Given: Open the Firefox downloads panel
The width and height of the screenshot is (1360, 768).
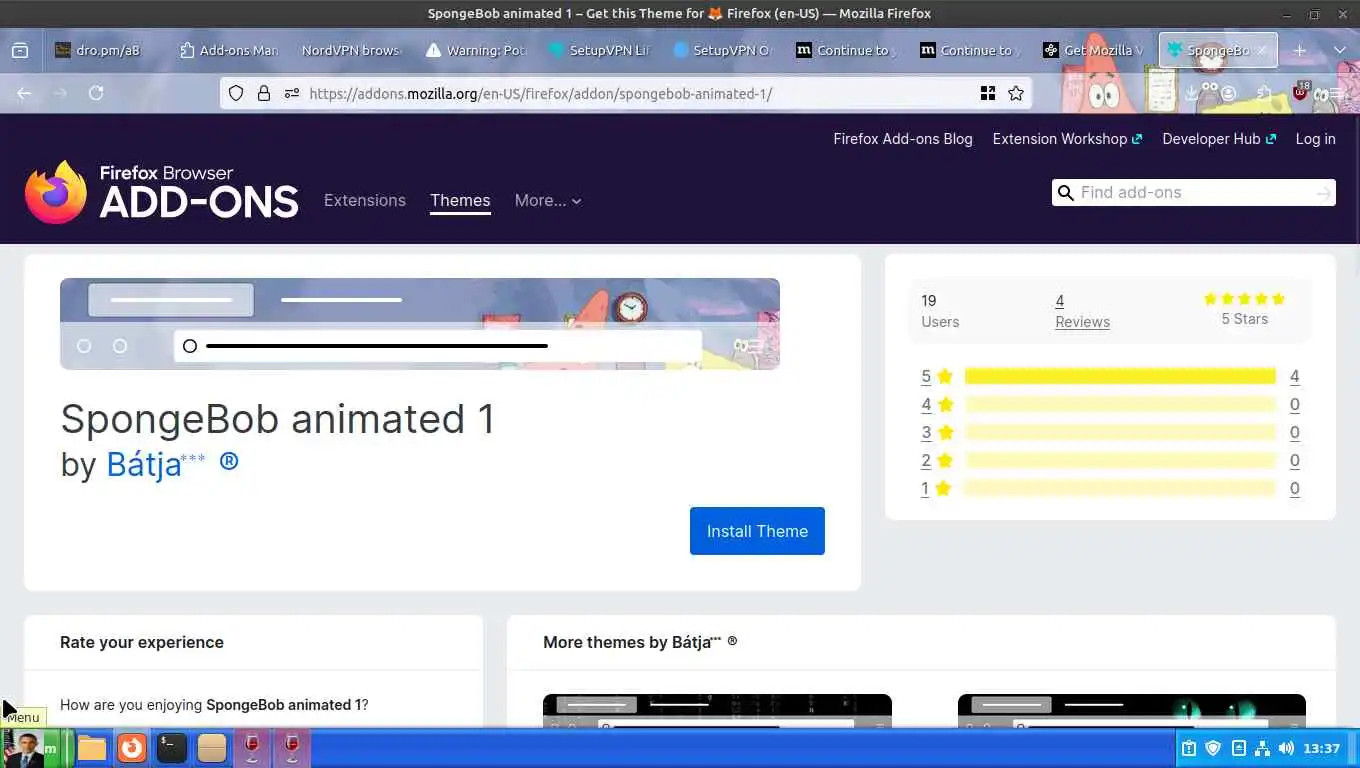Looking at the screenshot, I should (1191, 93).
